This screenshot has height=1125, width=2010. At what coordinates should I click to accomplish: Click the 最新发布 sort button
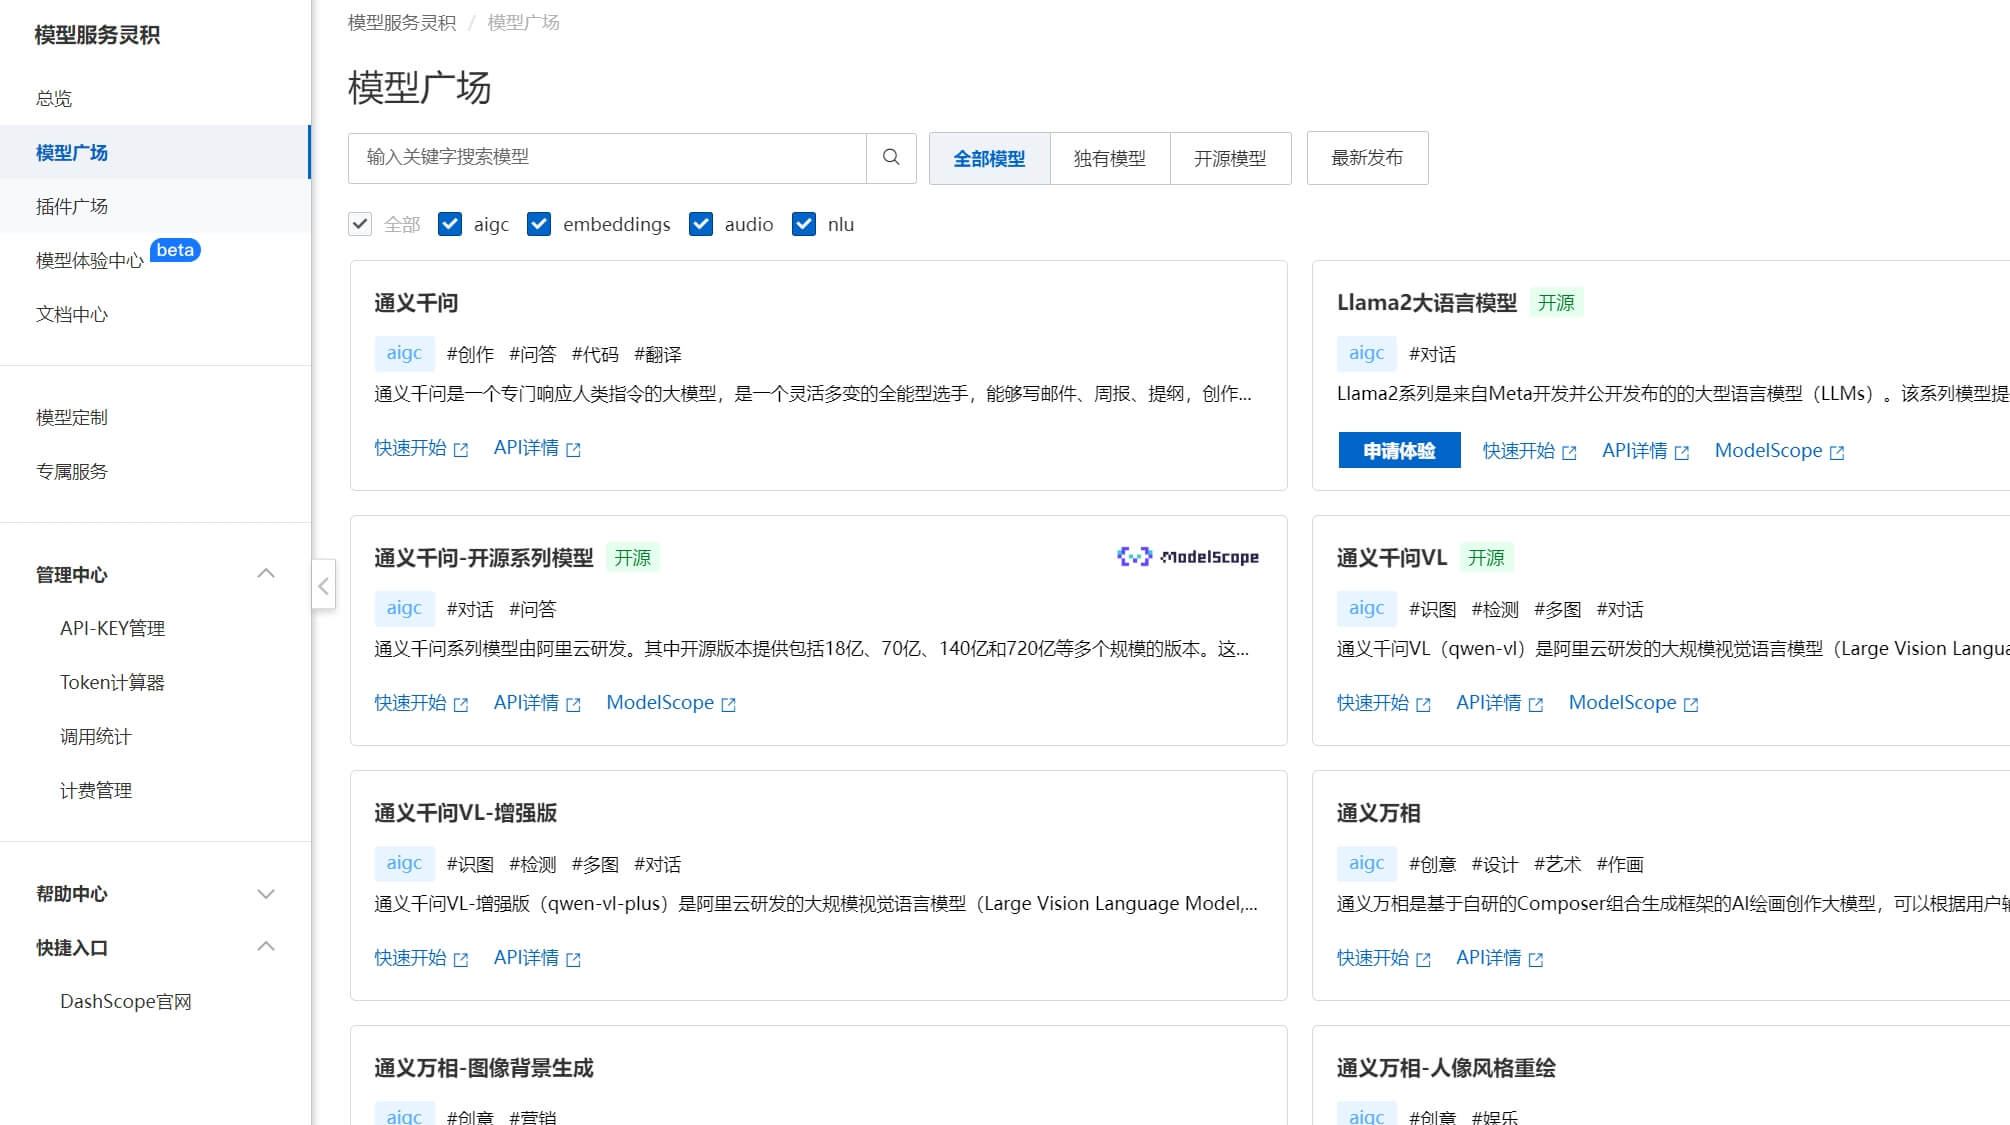[1366, 158]
